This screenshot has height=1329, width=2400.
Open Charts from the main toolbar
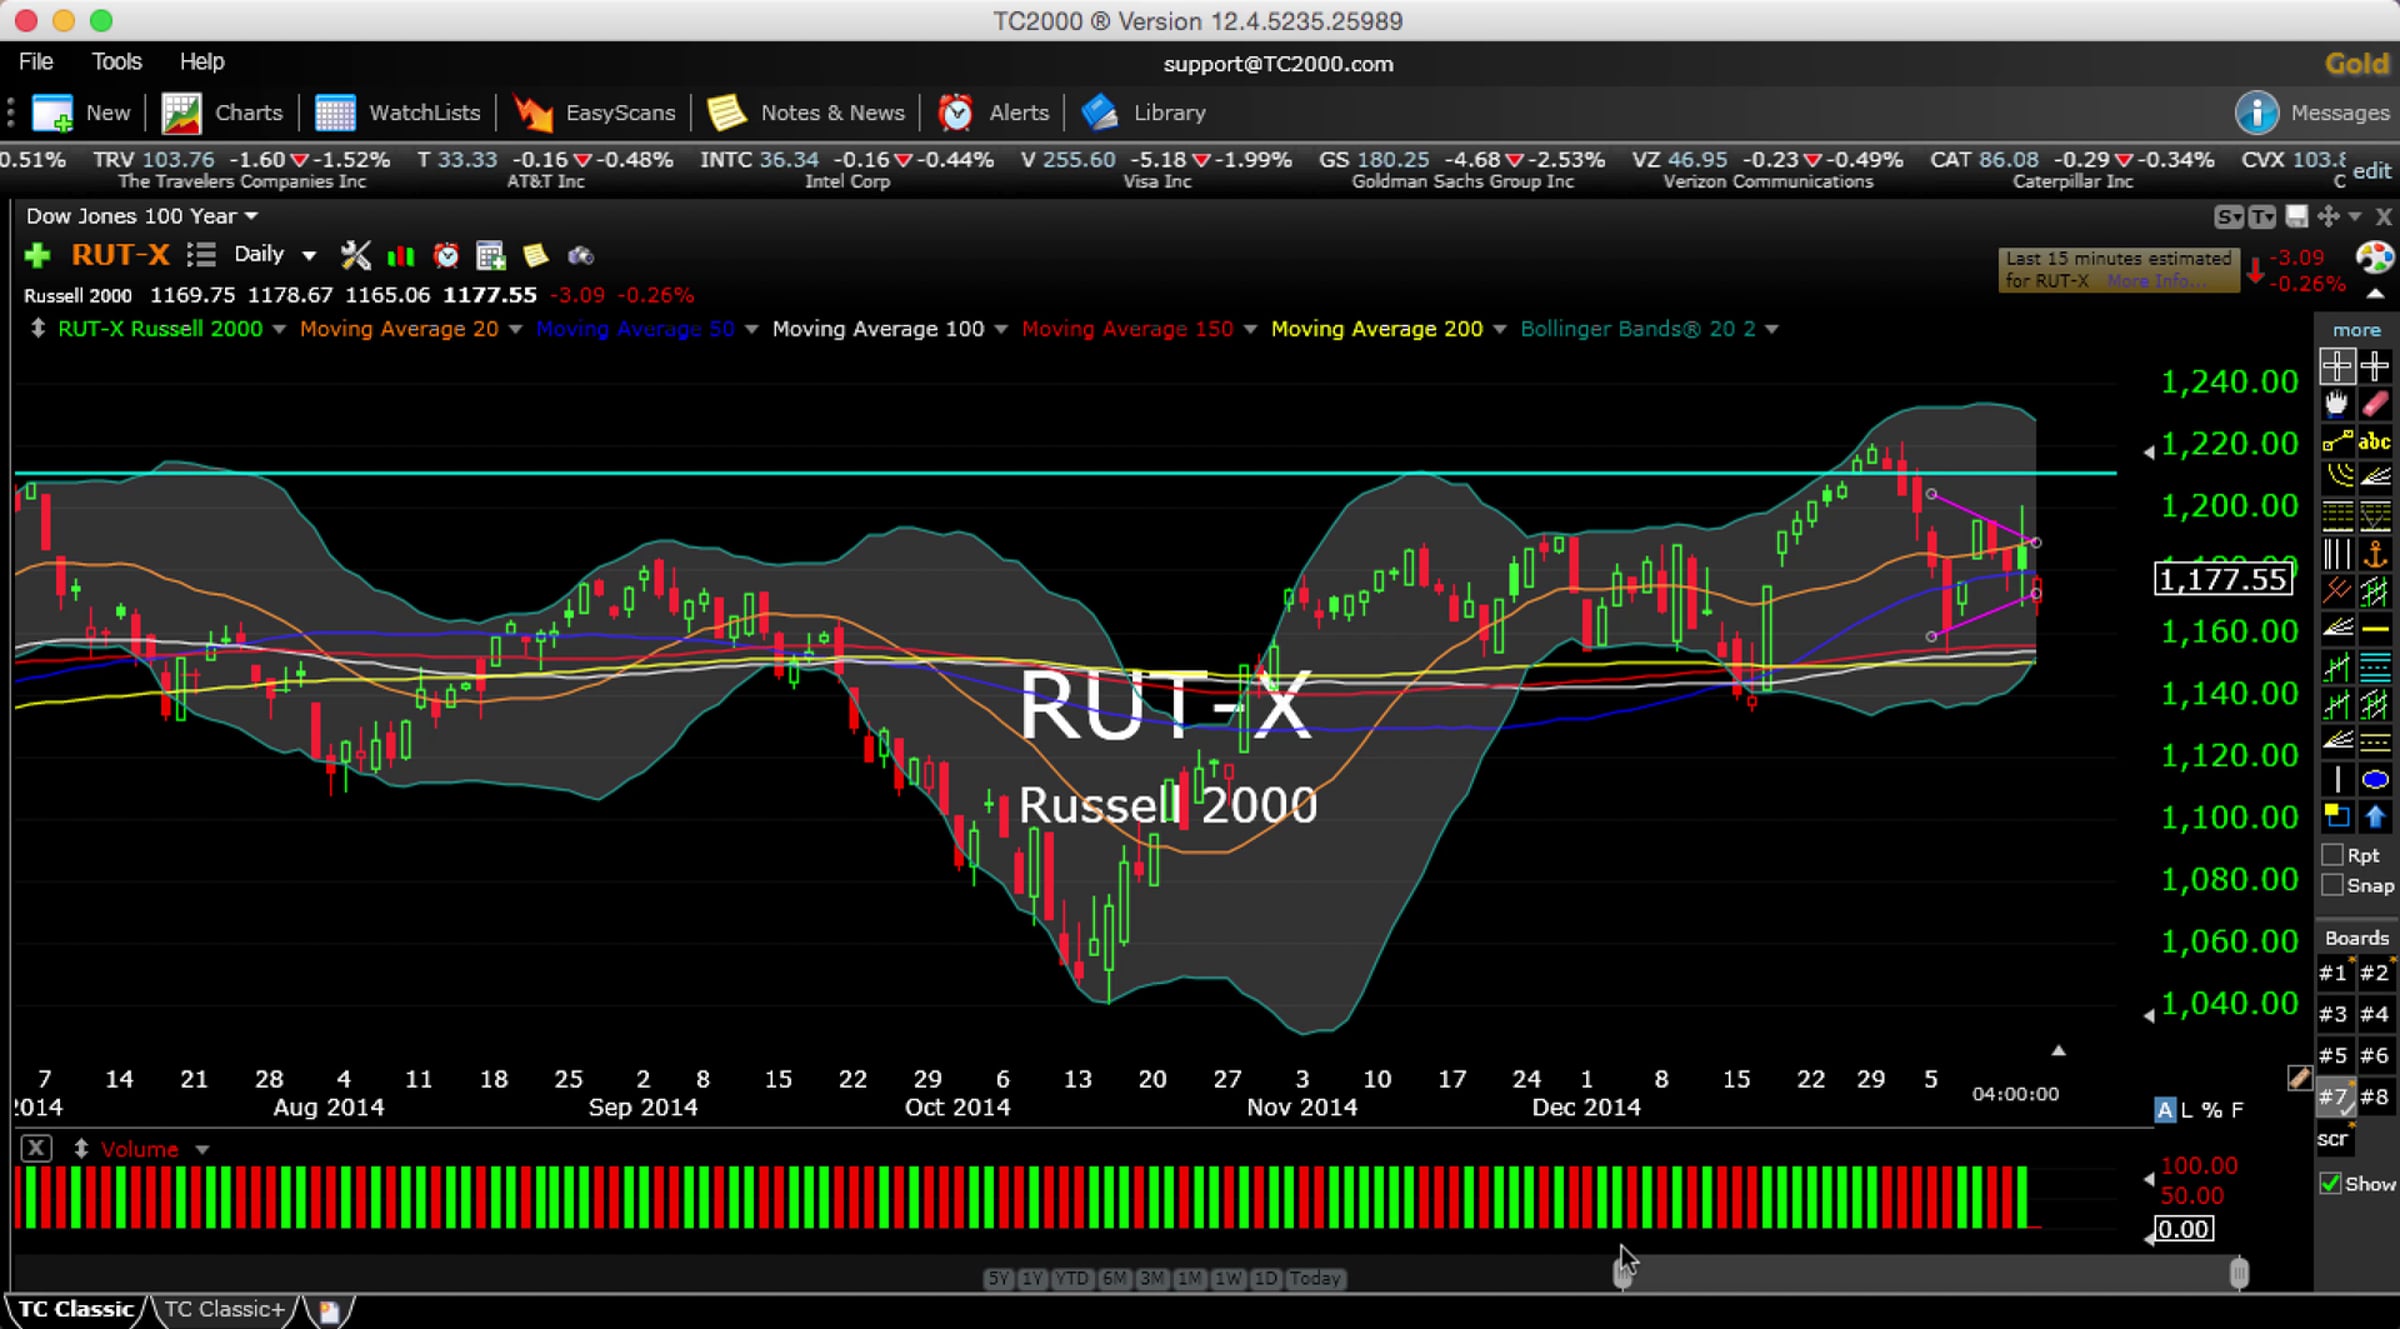tap(222, 112)
